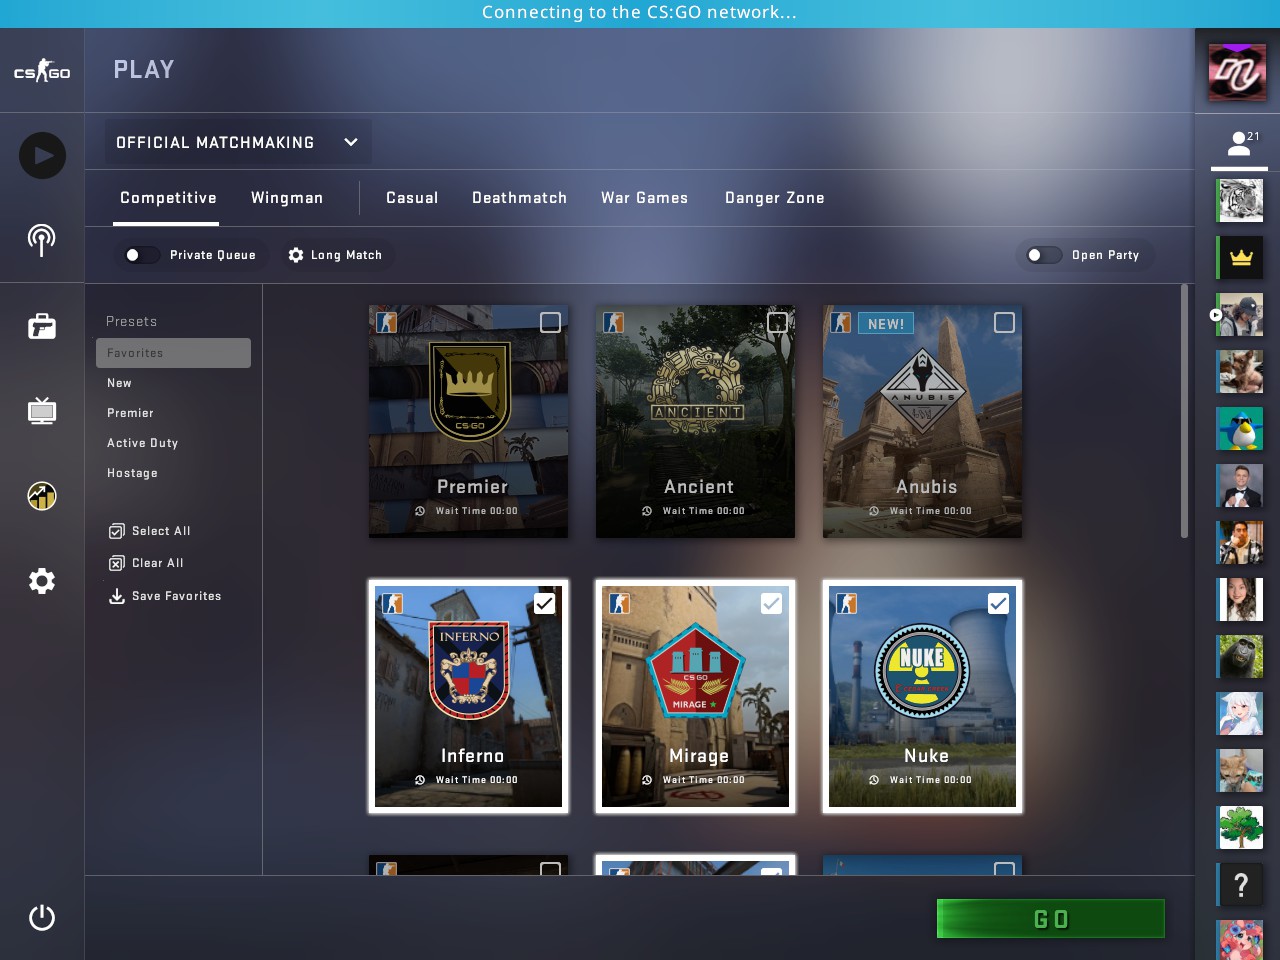Click the Long Match gear icon

[296, 255]
